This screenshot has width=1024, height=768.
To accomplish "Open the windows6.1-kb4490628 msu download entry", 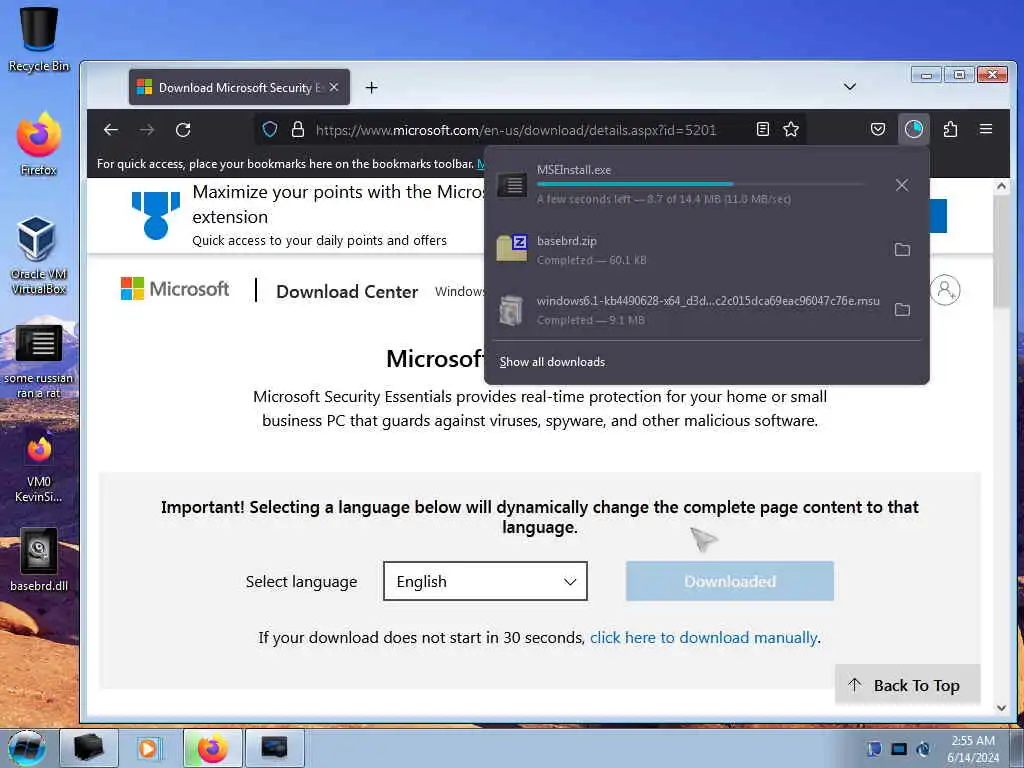I will click(686, 310).
